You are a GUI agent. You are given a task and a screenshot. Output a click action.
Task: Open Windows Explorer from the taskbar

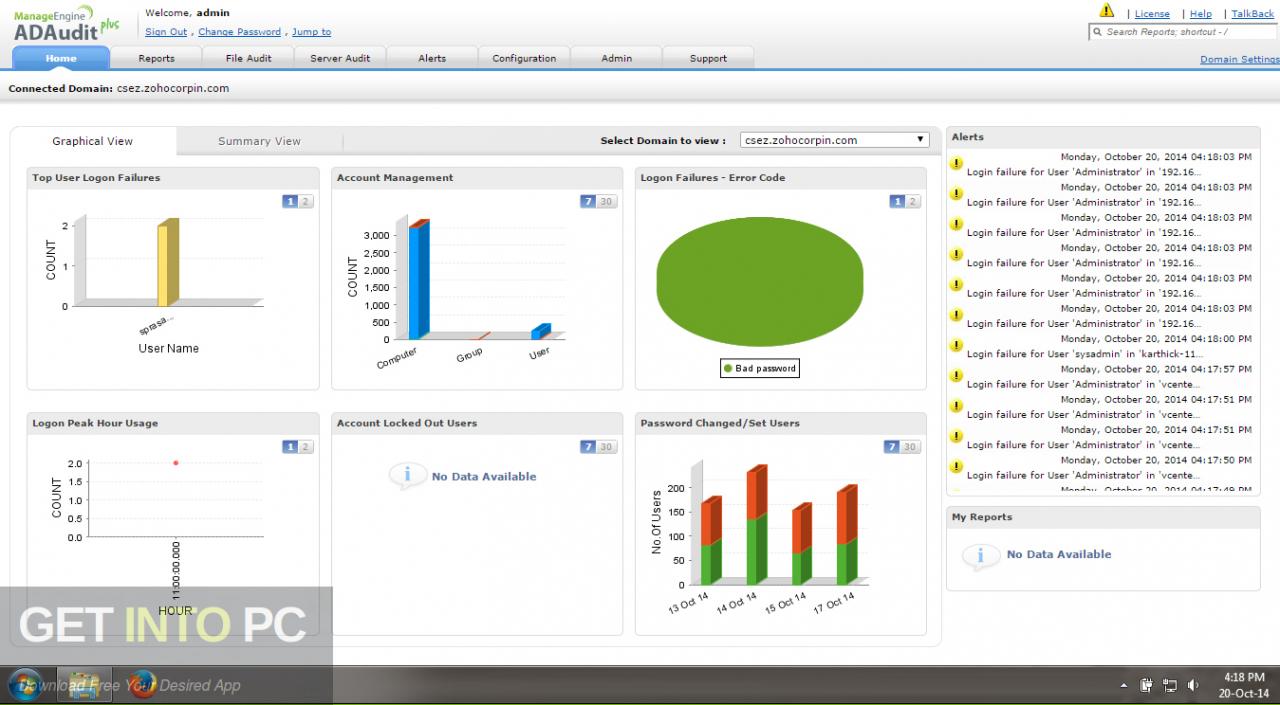[x=84, y=685]
